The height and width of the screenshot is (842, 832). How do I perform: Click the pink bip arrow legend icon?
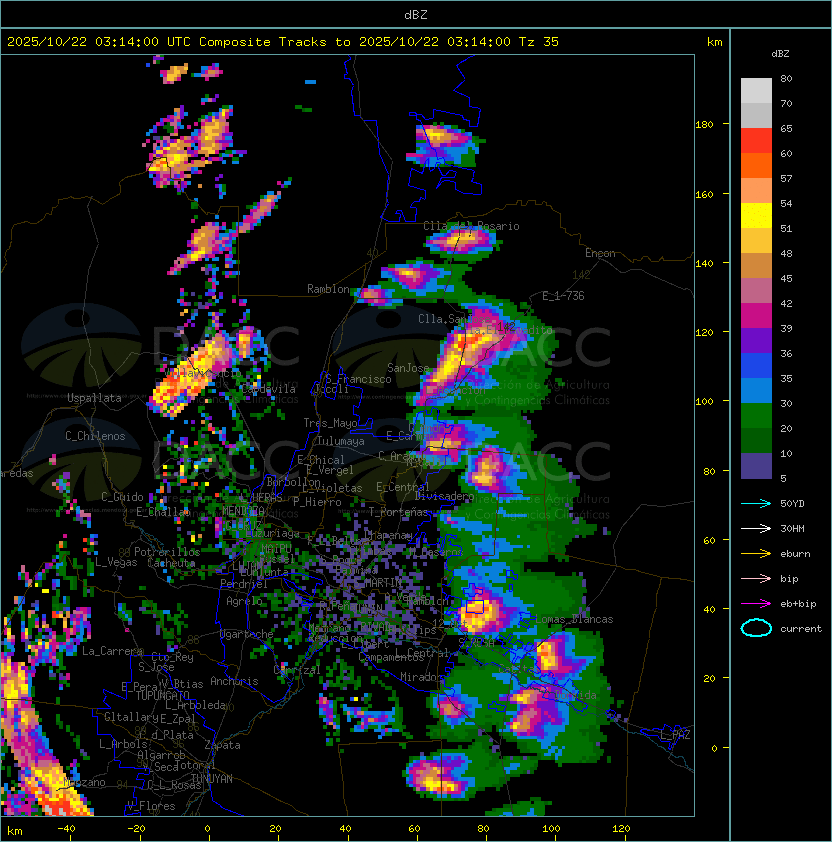tap(756, 578)
